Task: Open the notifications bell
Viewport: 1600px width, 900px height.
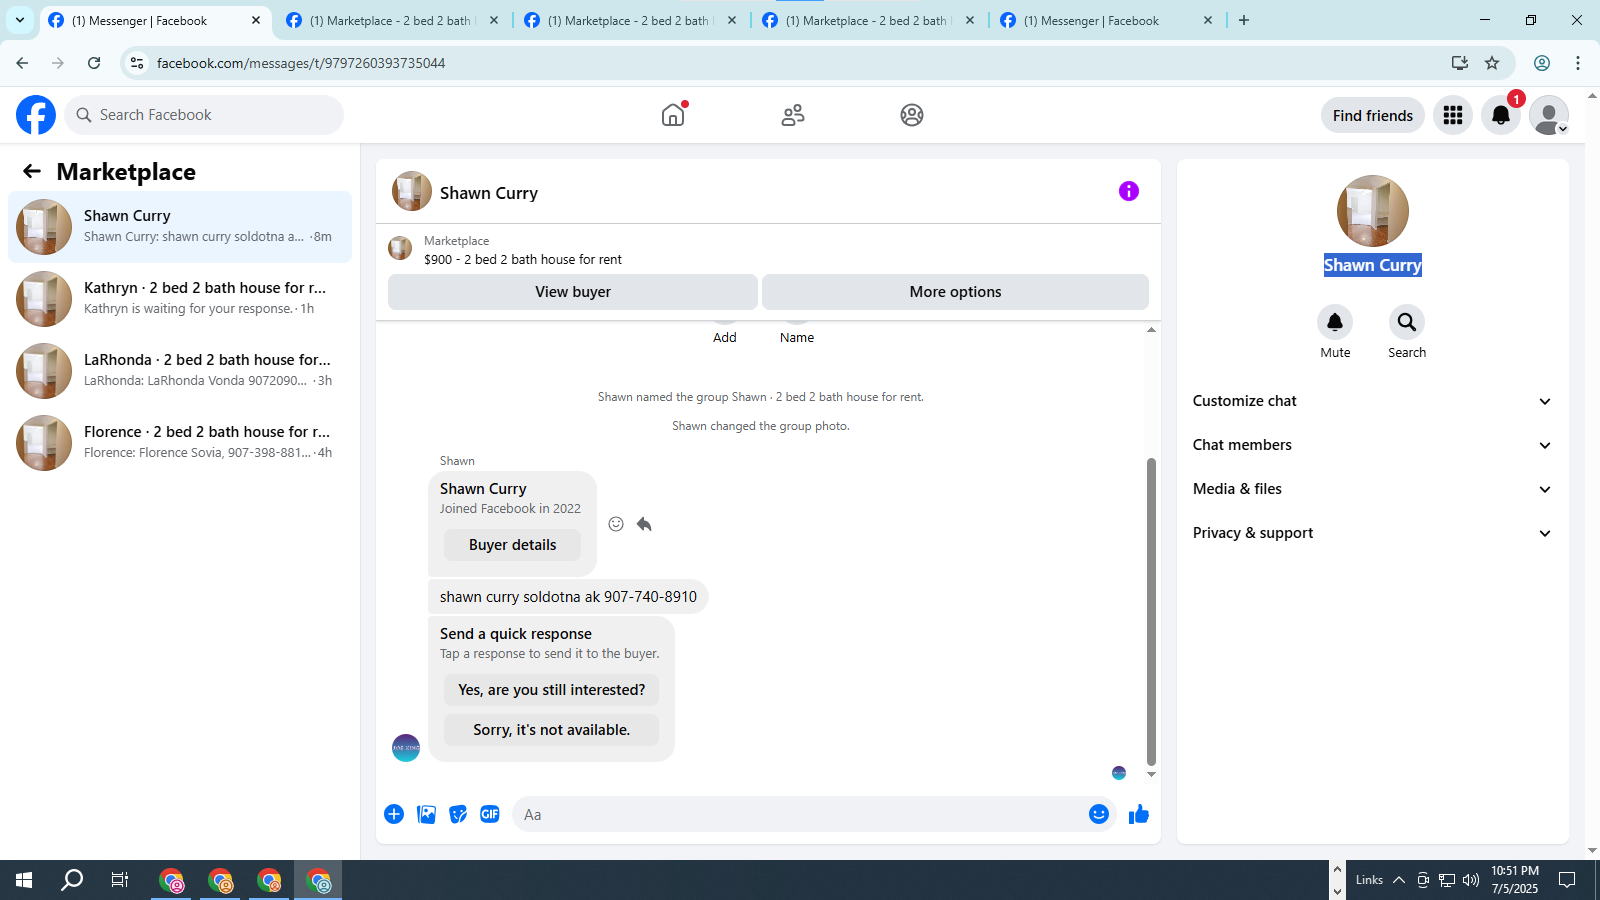Action: pyautogui.click(x=1501, y=115)
